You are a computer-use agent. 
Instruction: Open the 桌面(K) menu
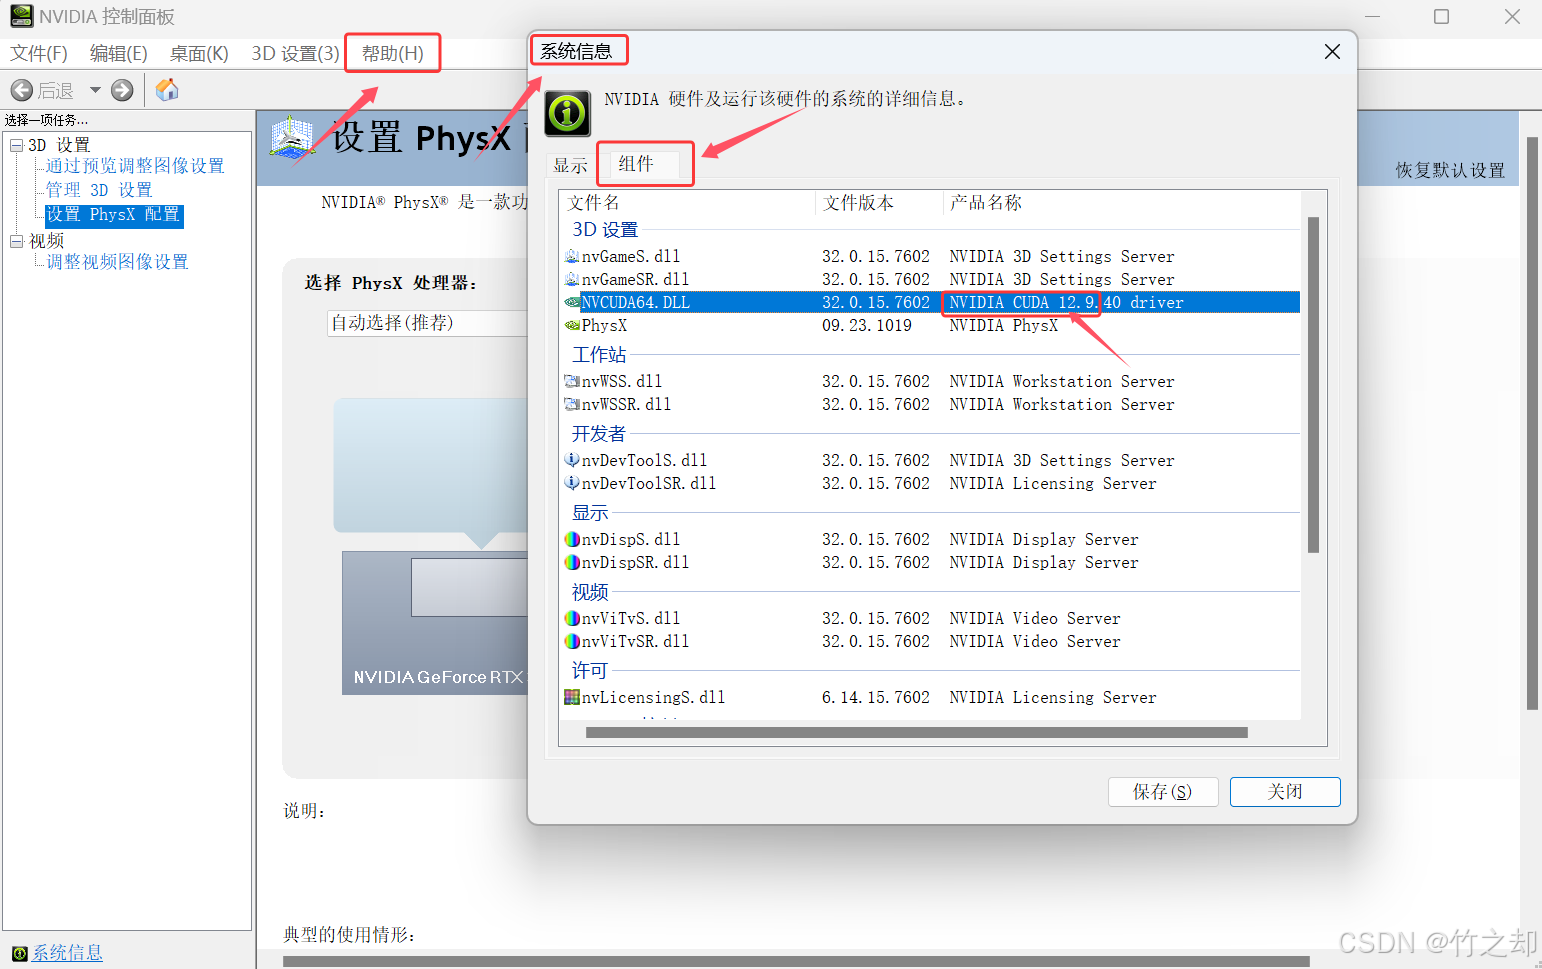coord(199,53)
